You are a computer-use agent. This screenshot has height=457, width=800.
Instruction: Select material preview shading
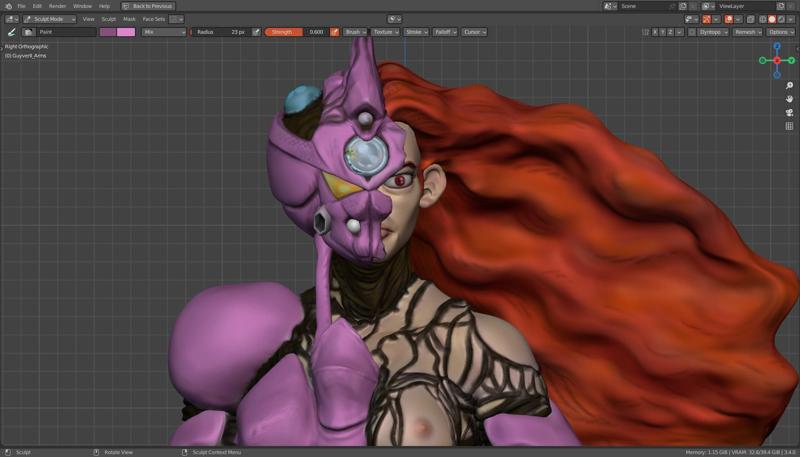tap(781, 19)
